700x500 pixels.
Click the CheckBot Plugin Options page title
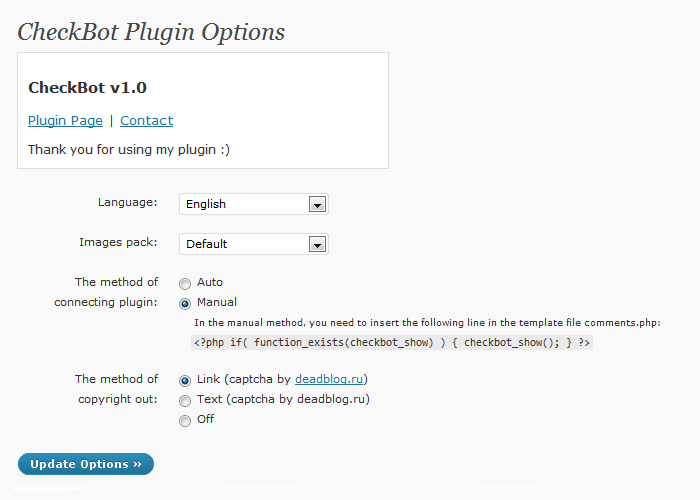151,32
